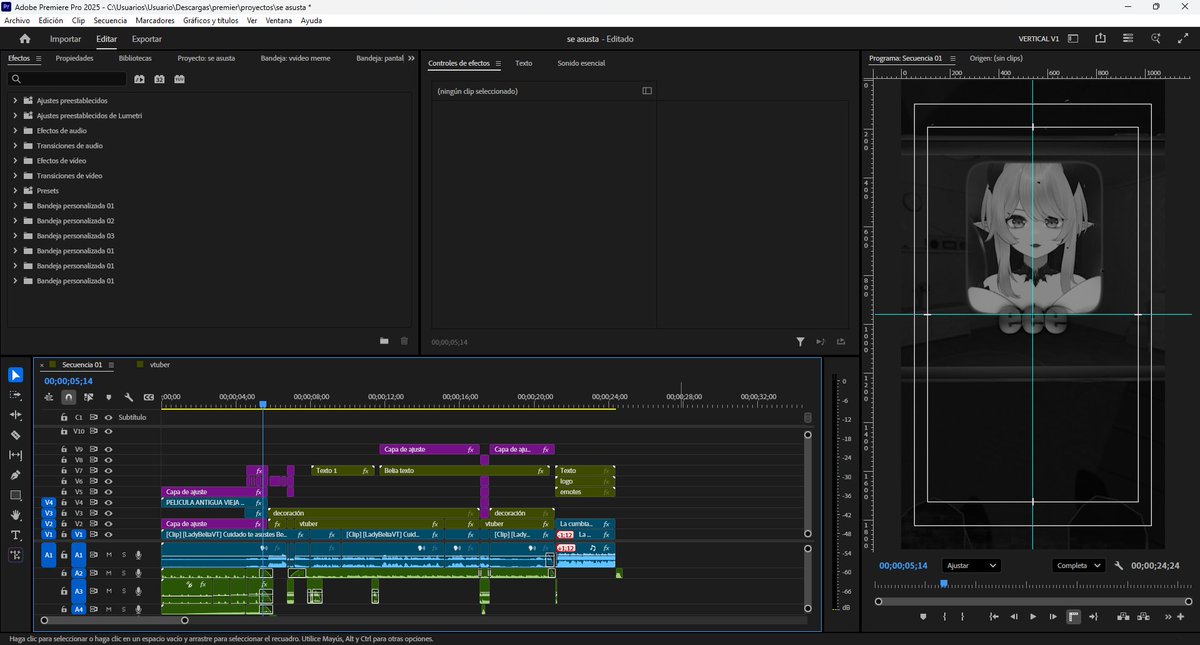The height and width of the screenshot is (645, 1200).
Task: Hide track V2 output eye
Action: click(108, 523)
